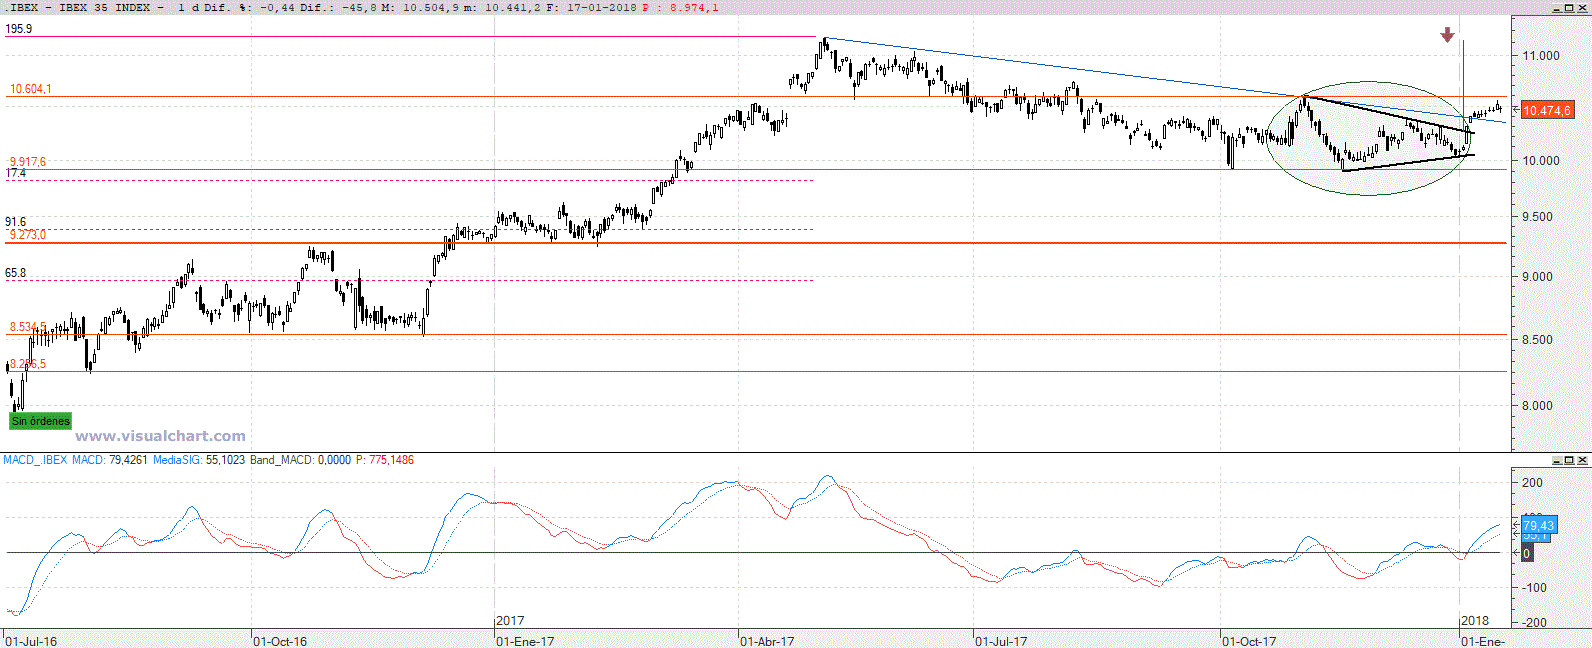Click the 200 MACD axis label
This screenshot has width=1592, height=648.
(x=1532, y=483)
